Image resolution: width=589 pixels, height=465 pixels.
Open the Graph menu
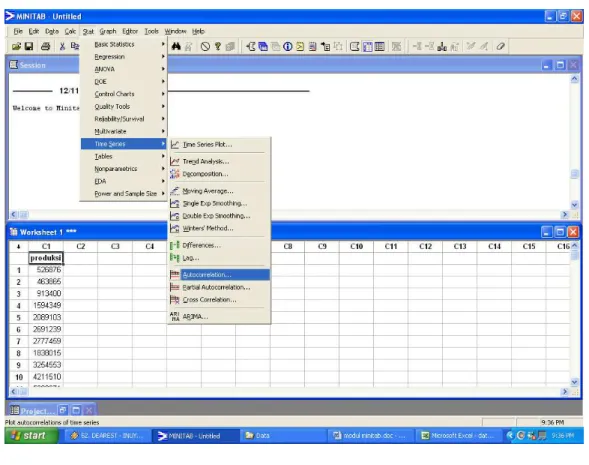(x=108, y=31)
